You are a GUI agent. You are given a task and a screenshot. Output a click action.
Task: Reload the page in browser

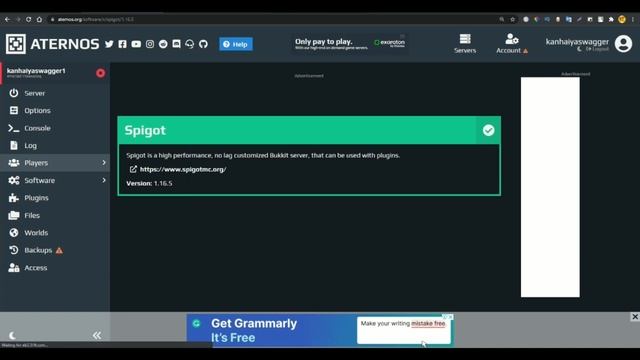[x=29, y=19]
